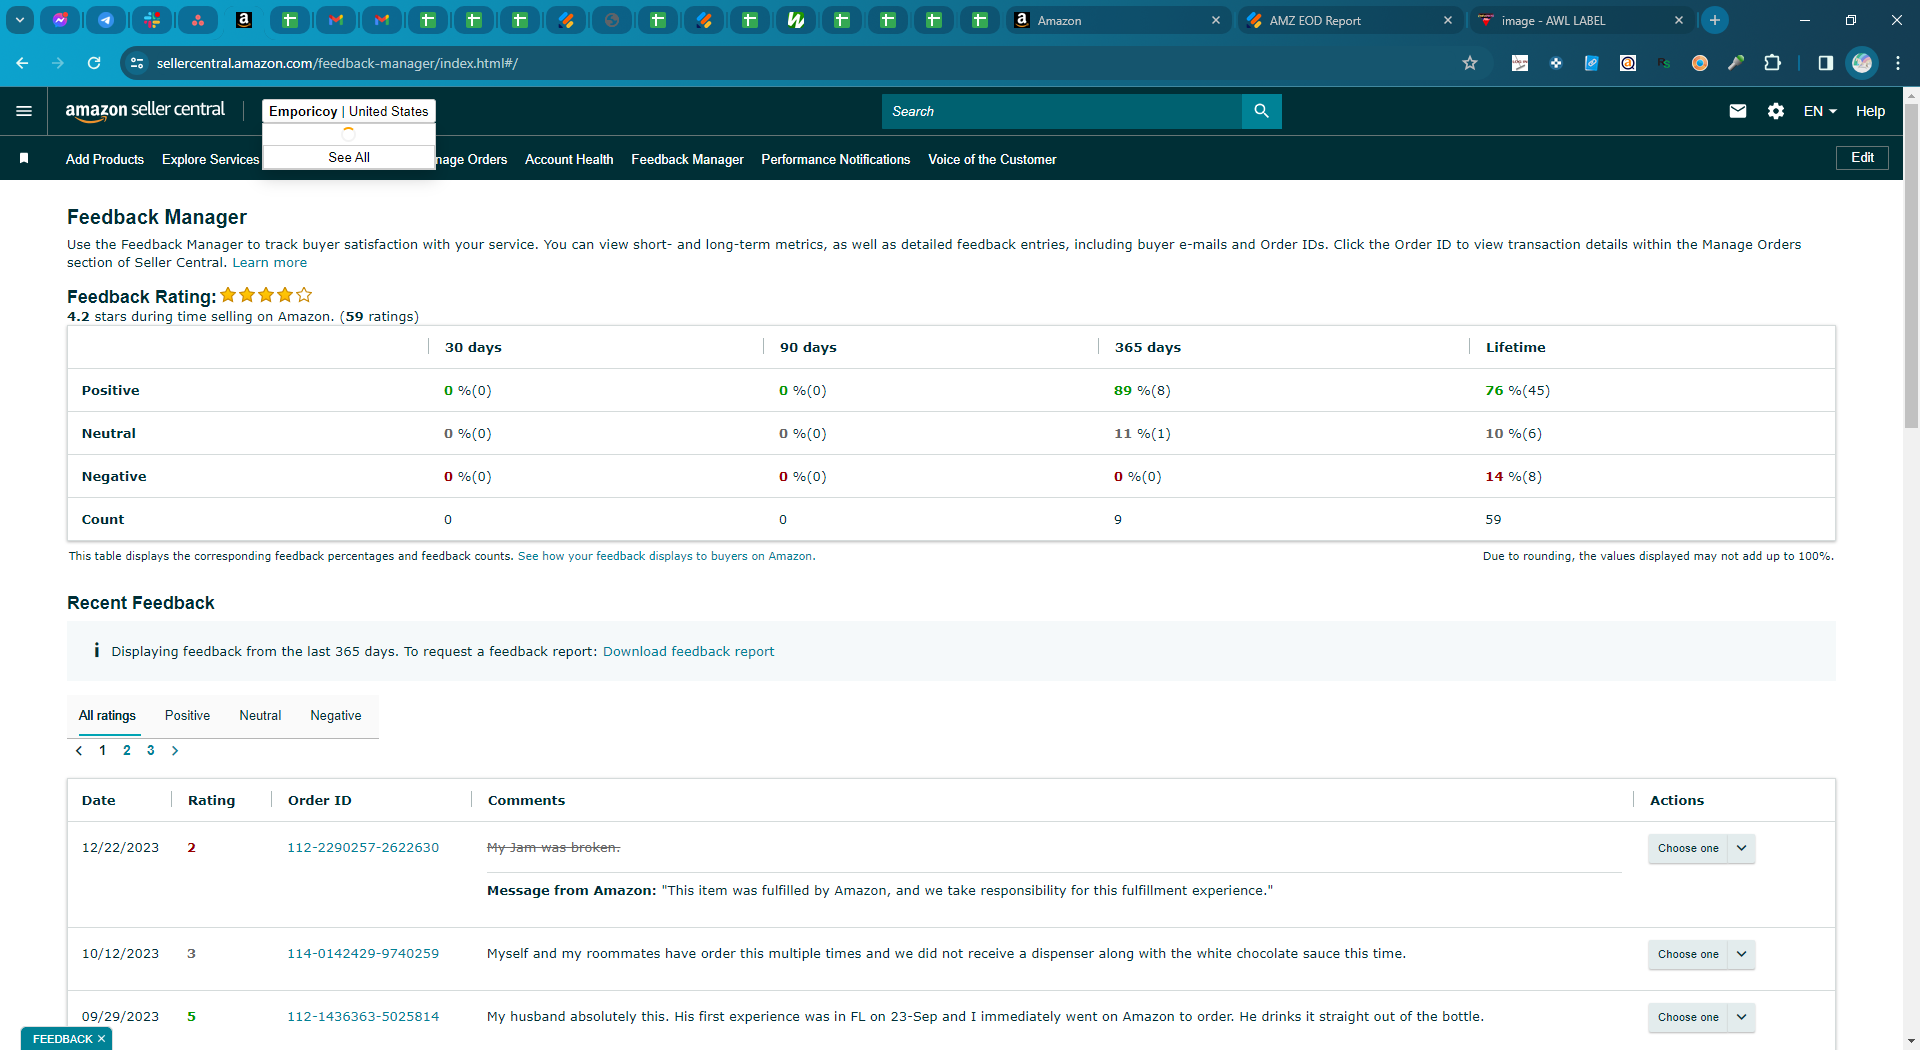Click the browser address bar URL
This screenshot has width=1920, height=1050.
click(337, 63)
